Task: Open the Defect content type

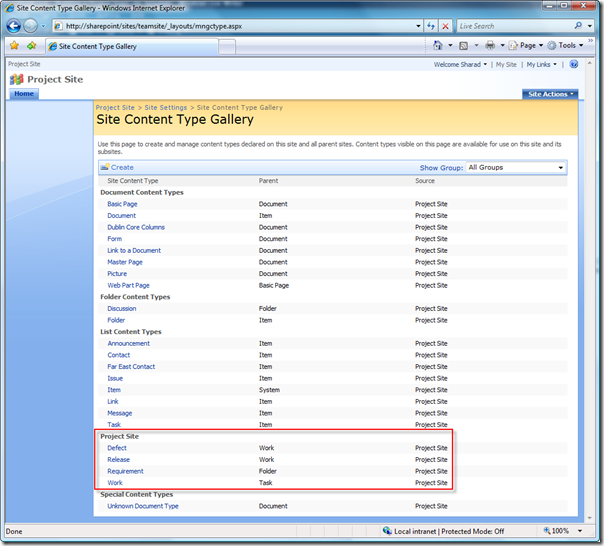Action: 117,448
